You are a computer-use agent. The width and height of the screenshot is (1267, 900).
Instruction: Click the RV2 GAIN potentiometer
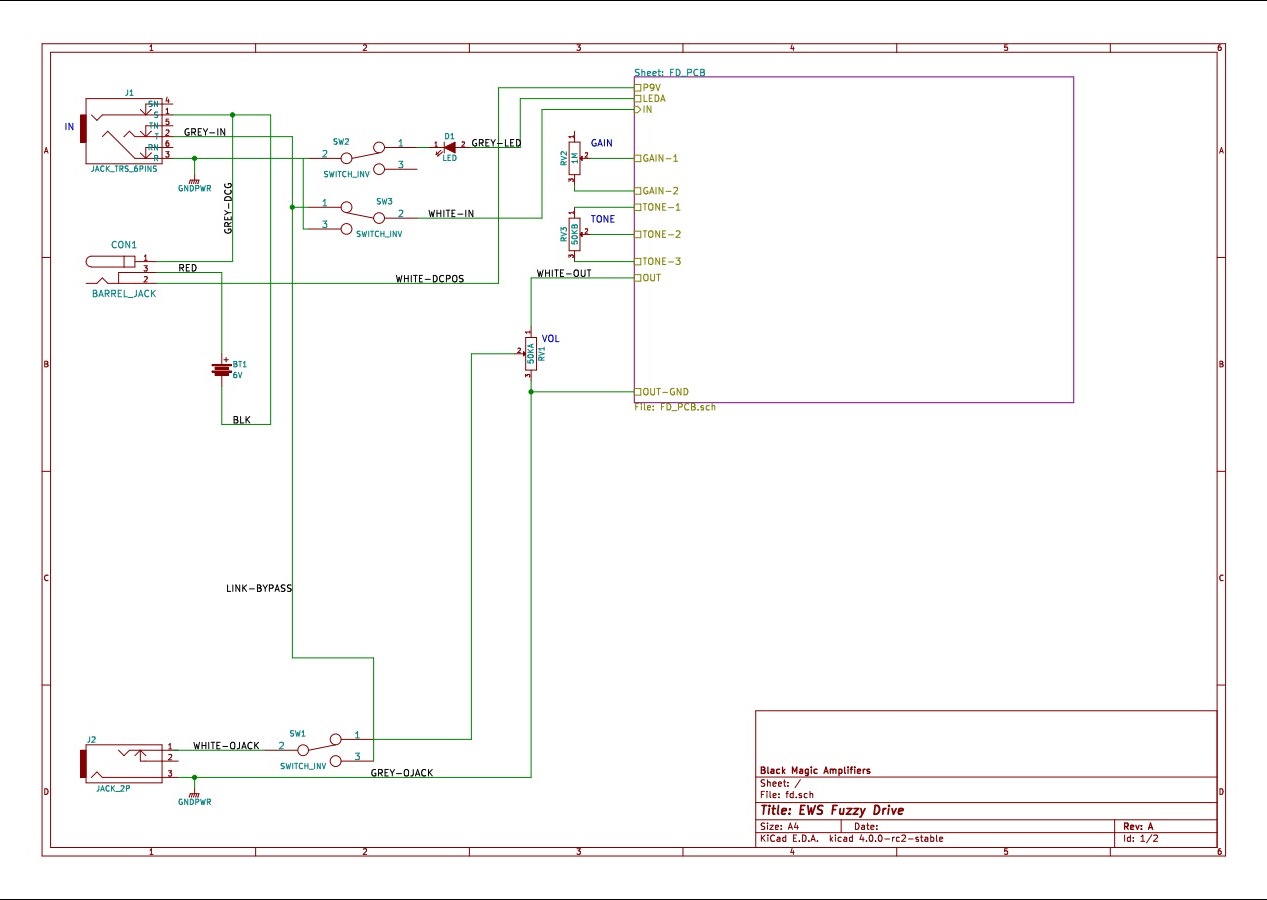573,157
